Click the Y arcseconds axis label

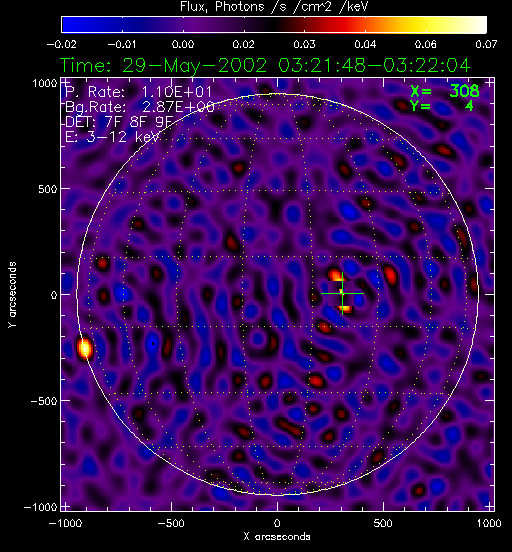12,295
